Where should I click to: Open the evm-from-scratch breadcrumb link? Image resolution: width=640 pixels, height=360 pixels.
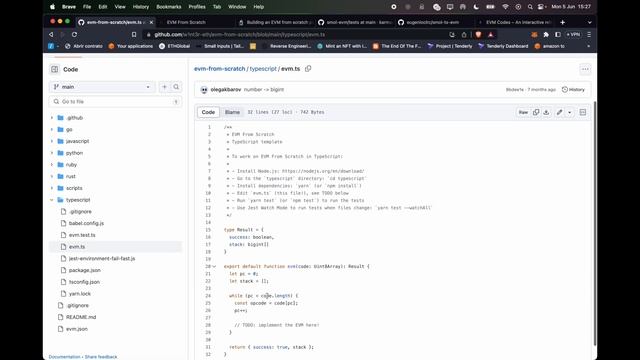pyautogui.click(x=220, y=69)
